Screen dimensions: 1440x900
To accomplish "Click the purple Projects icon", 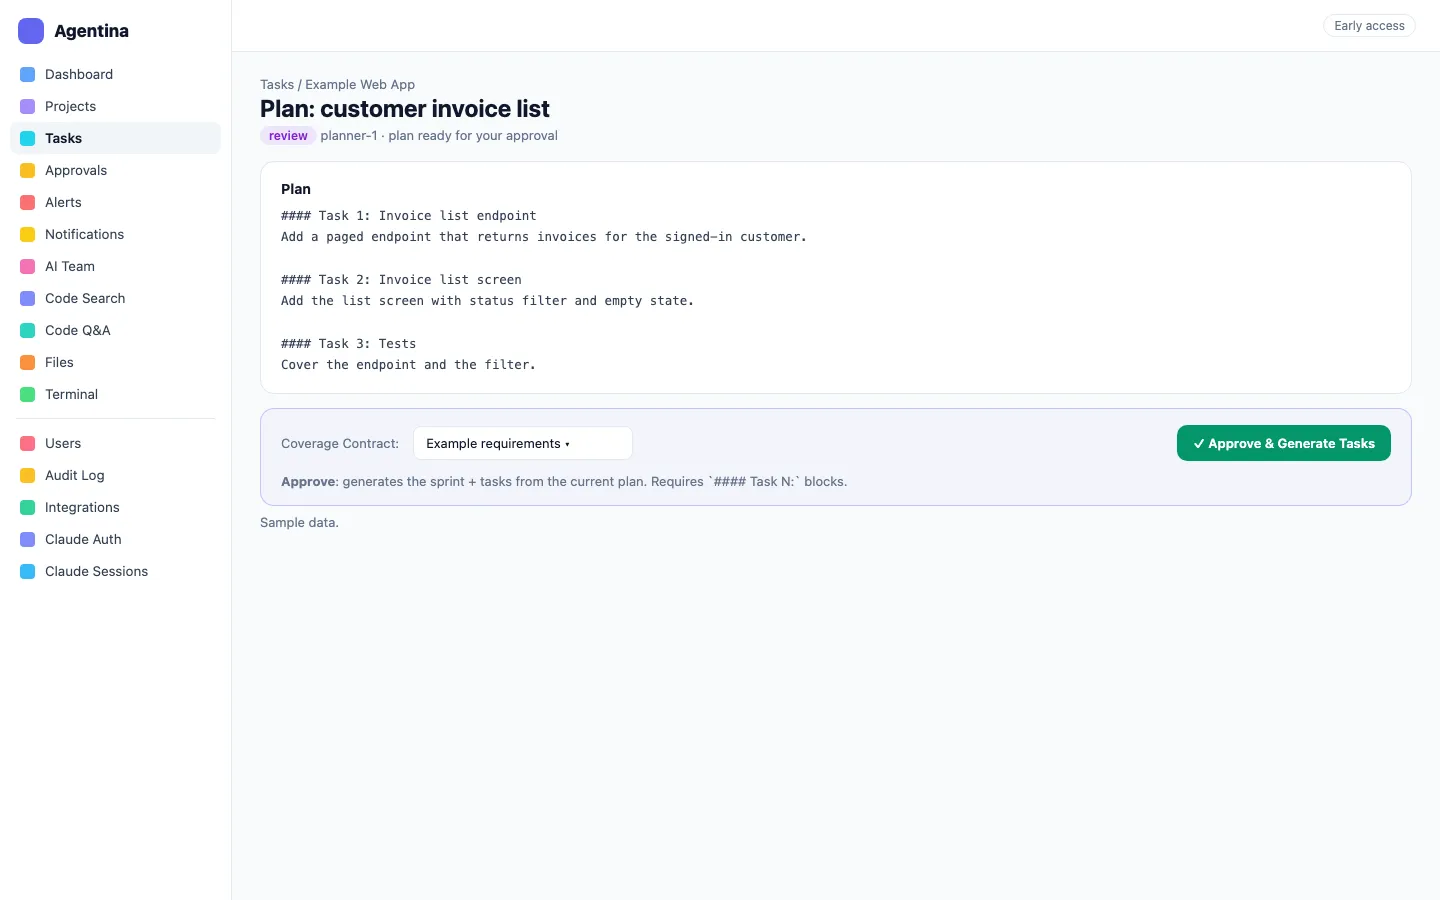I will click(x=28, y=107).
